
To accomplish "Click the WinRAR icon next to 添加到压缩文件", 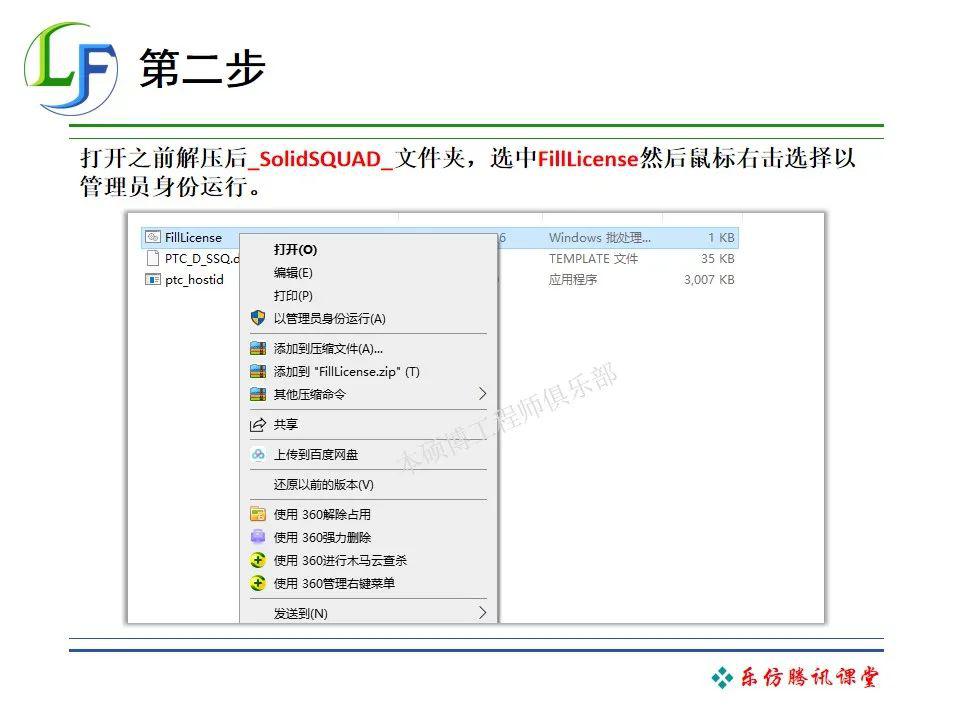I will [x=256, y=349].
